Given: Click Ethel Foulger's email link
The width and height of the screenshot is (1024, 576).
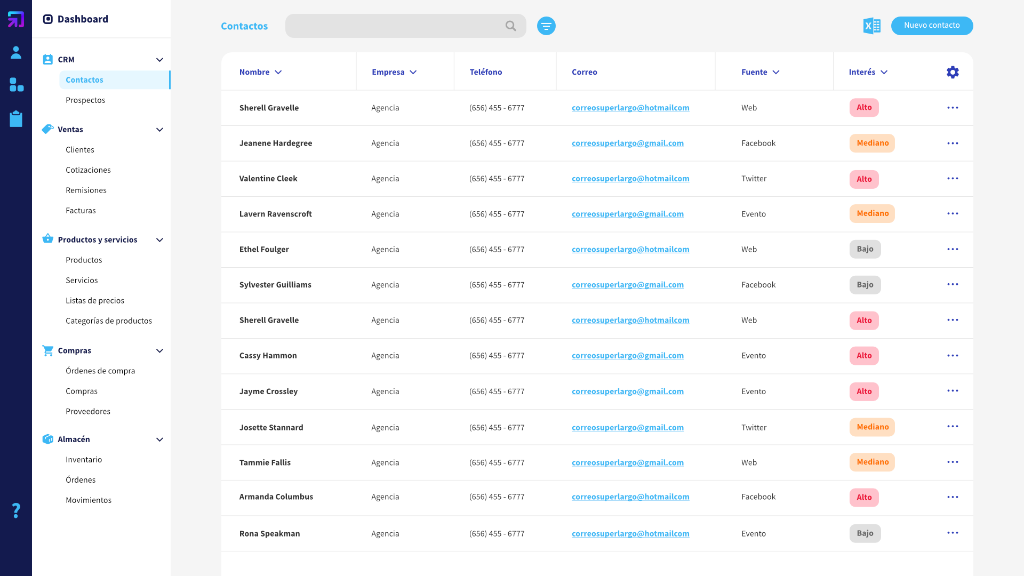Looking at the screenshot, I should click(630, 249).
